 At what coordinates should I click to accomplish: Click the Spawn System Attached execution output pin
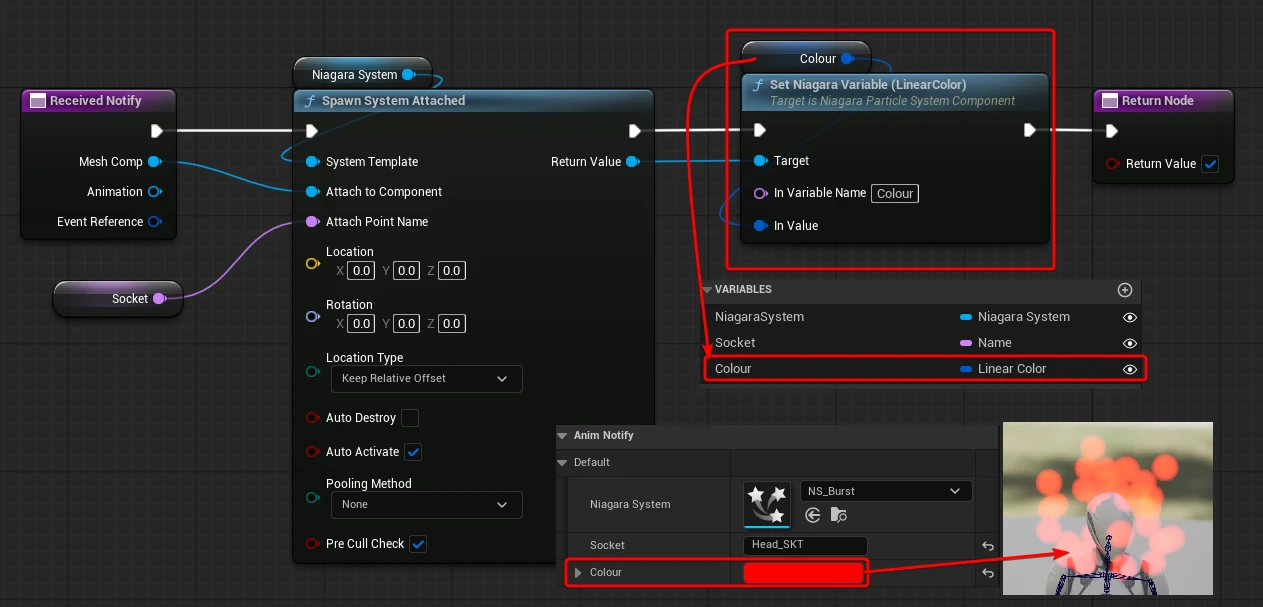(x=635, y=131)
